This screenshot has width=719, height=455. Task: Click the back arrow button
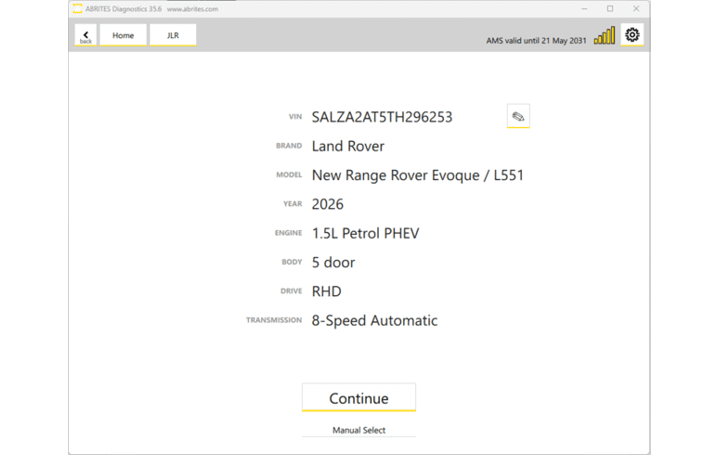tap(86, 35)
